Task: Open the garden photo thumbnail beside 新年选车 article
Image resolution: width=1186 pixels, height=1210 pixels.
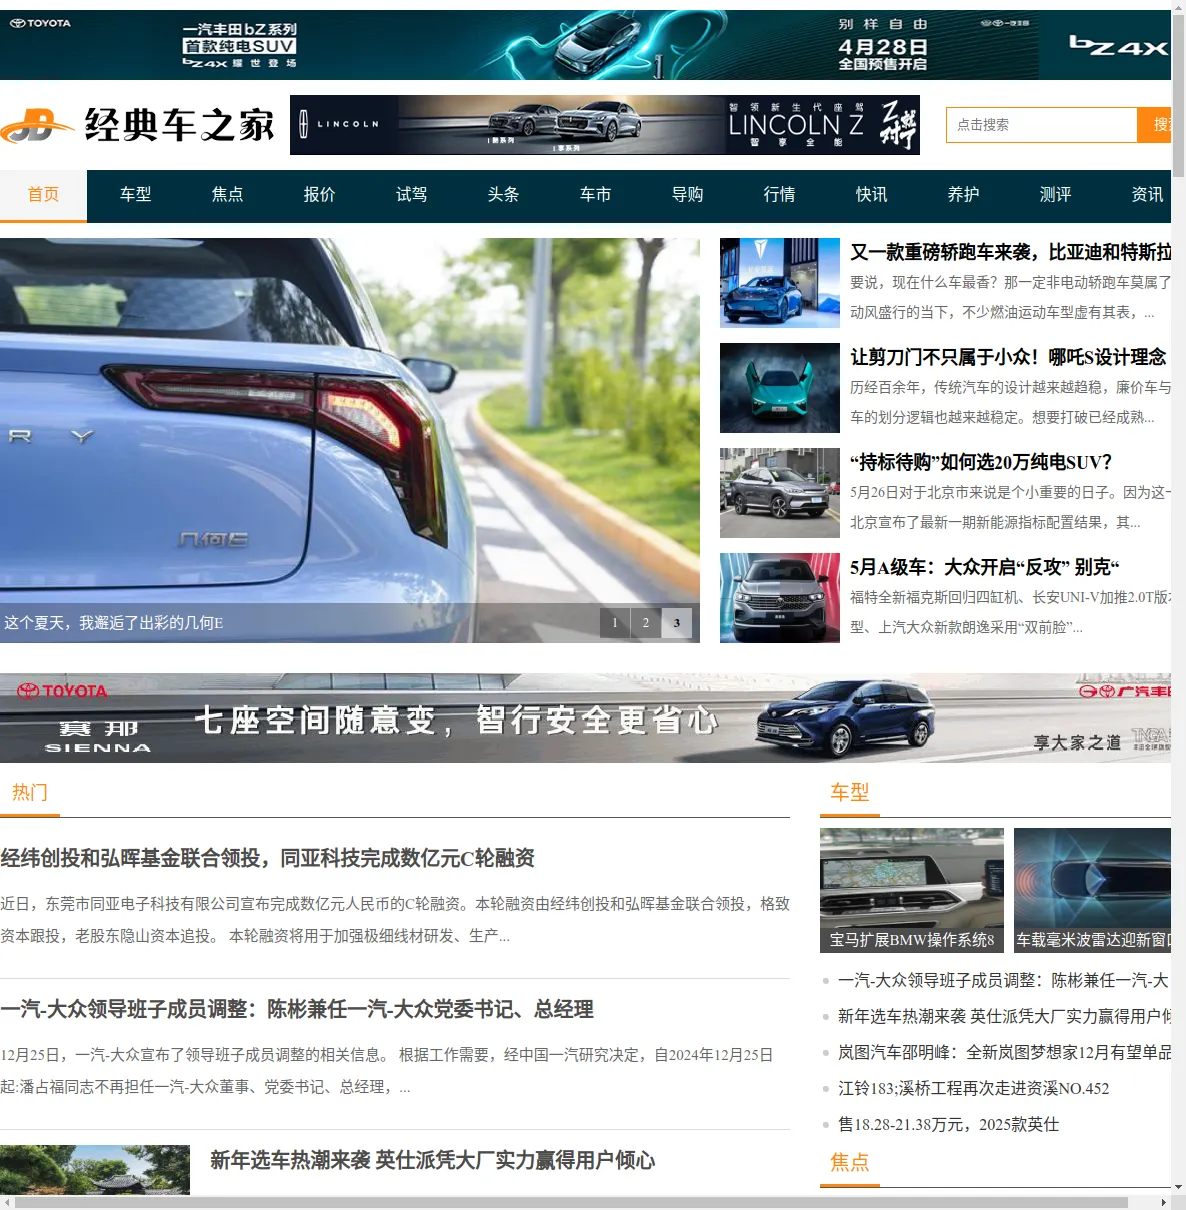Action: pyautogui.click(x=95, y=1170)
